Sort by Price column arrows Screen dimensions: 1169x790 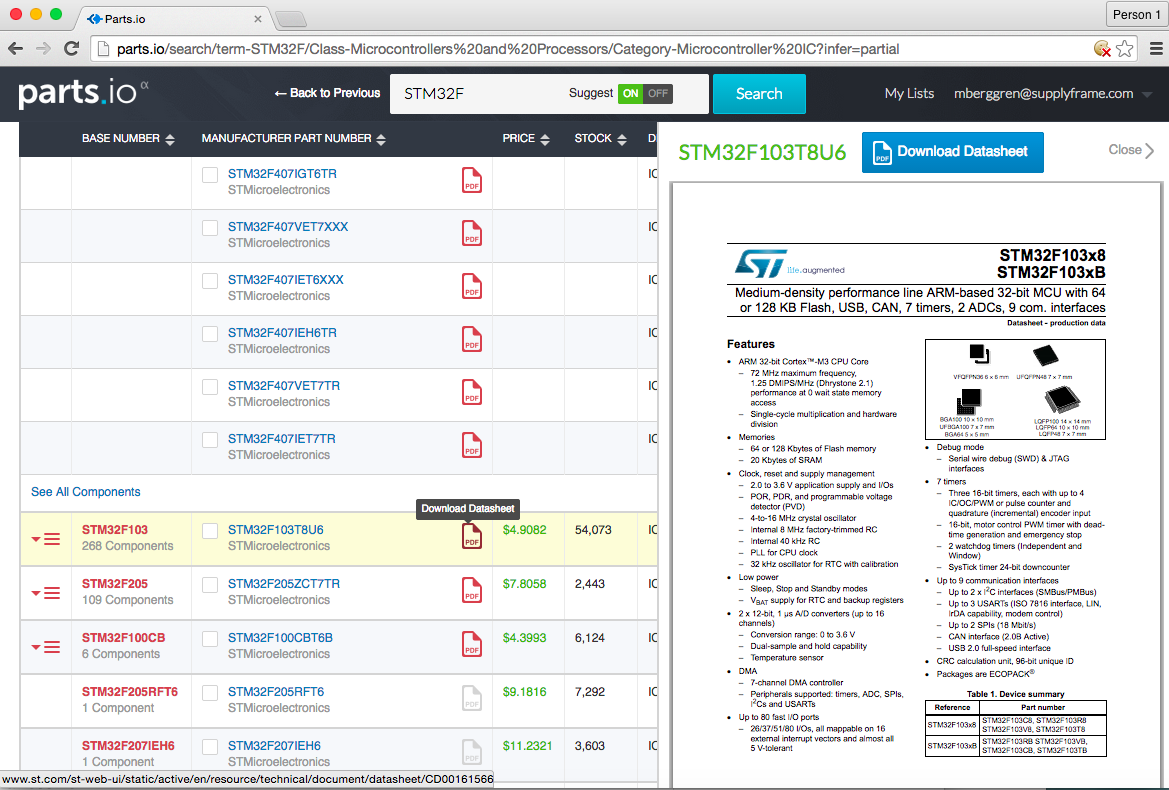point(545,139)
